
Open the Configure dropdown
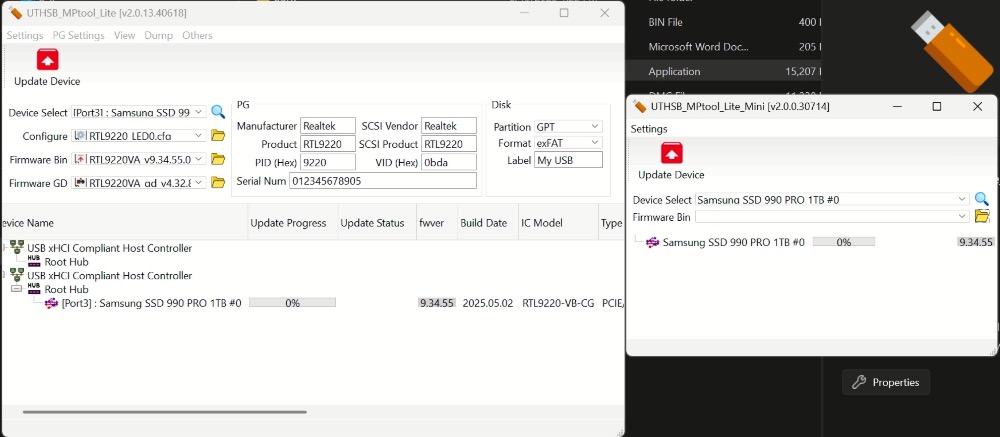pos(199,136)
